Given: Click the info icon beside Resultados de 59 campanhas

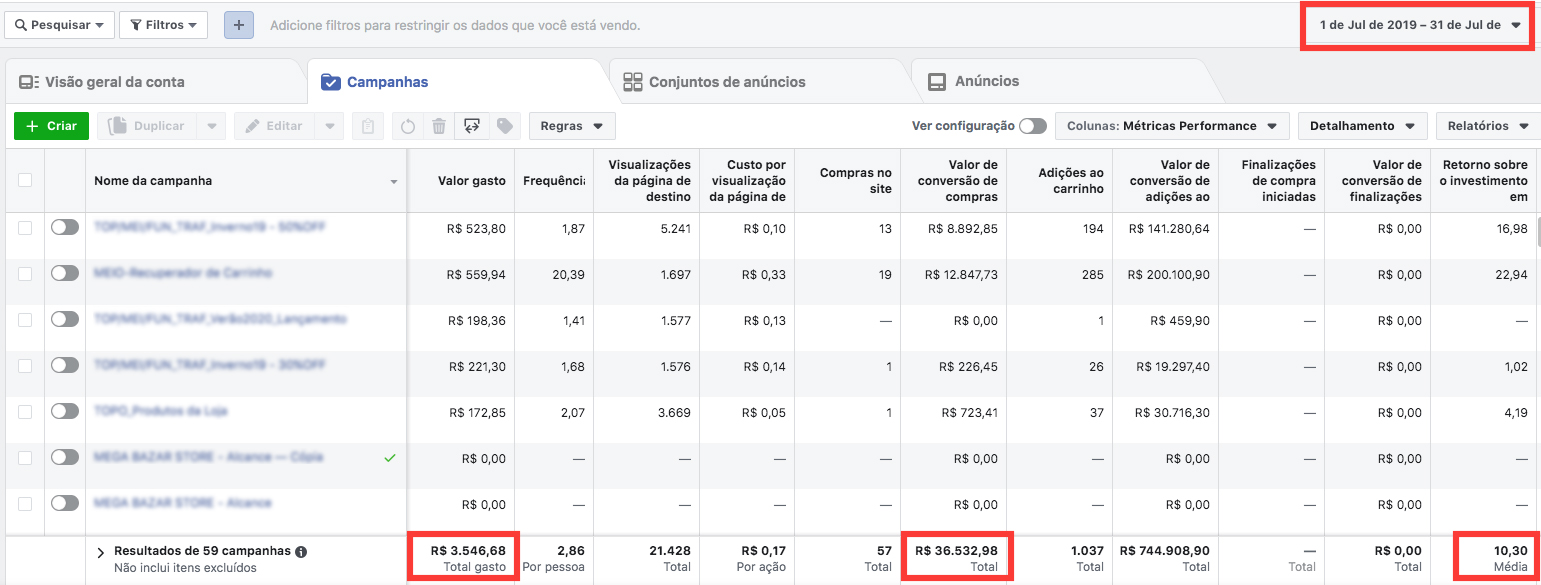Looking at the screenshot, I should pos(301,551).
